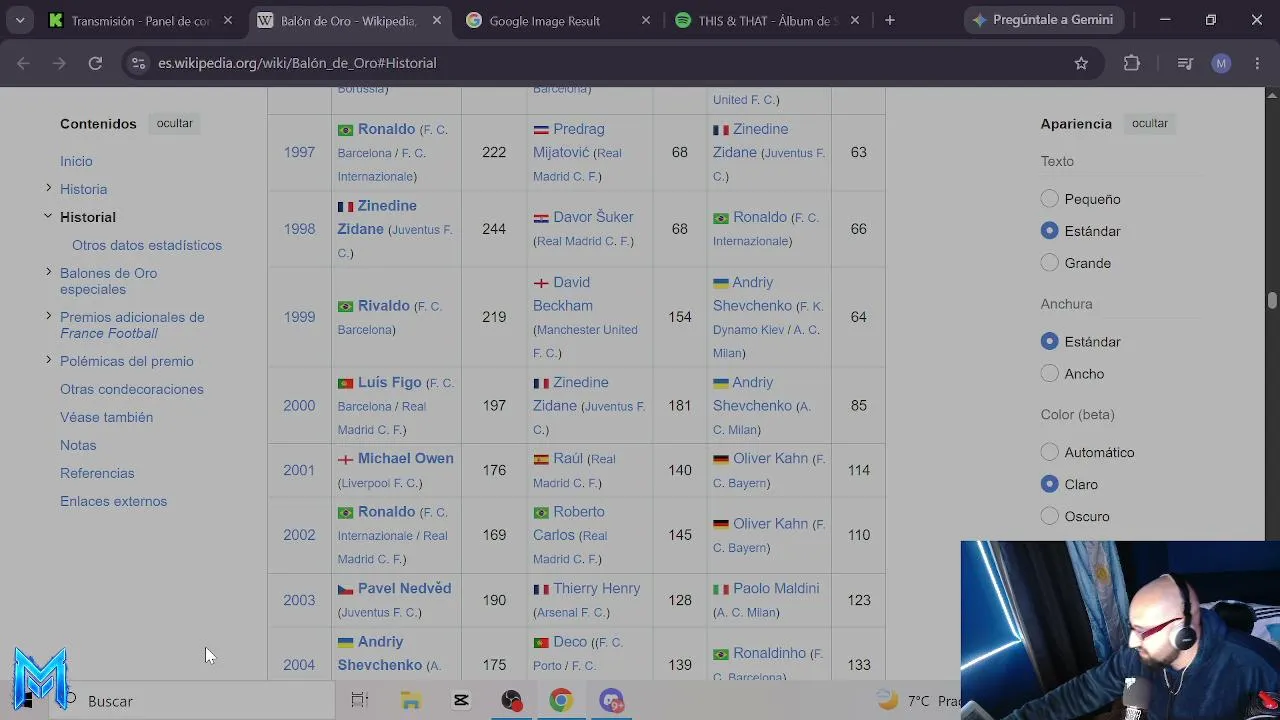
Task: Open the 1997 year link
Action: point(299,152)
